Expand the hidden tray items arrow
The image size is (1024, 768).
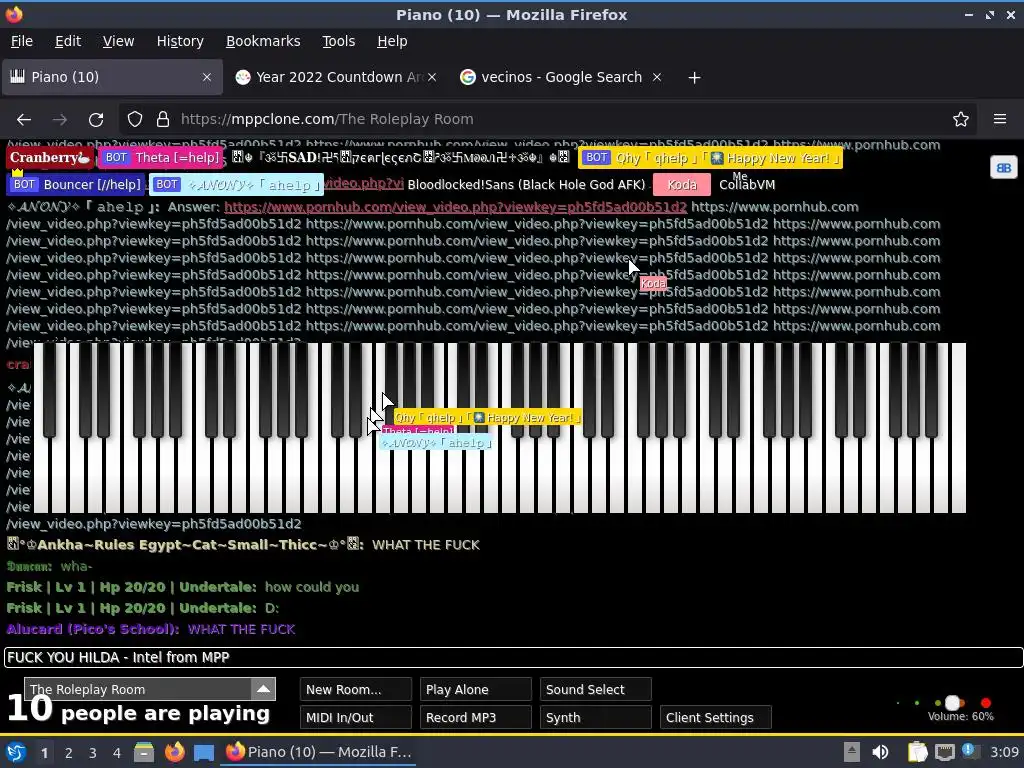pyautogui.click(x=851, y=752)
